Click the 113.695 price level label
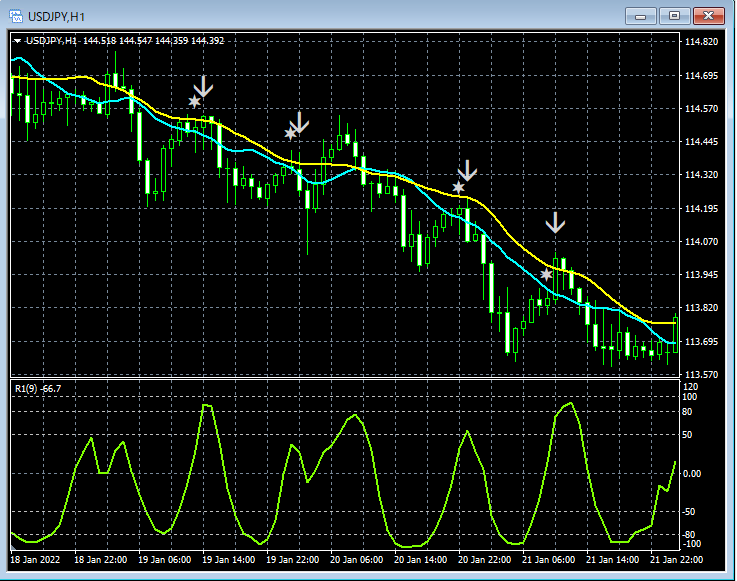 point(701,342)
